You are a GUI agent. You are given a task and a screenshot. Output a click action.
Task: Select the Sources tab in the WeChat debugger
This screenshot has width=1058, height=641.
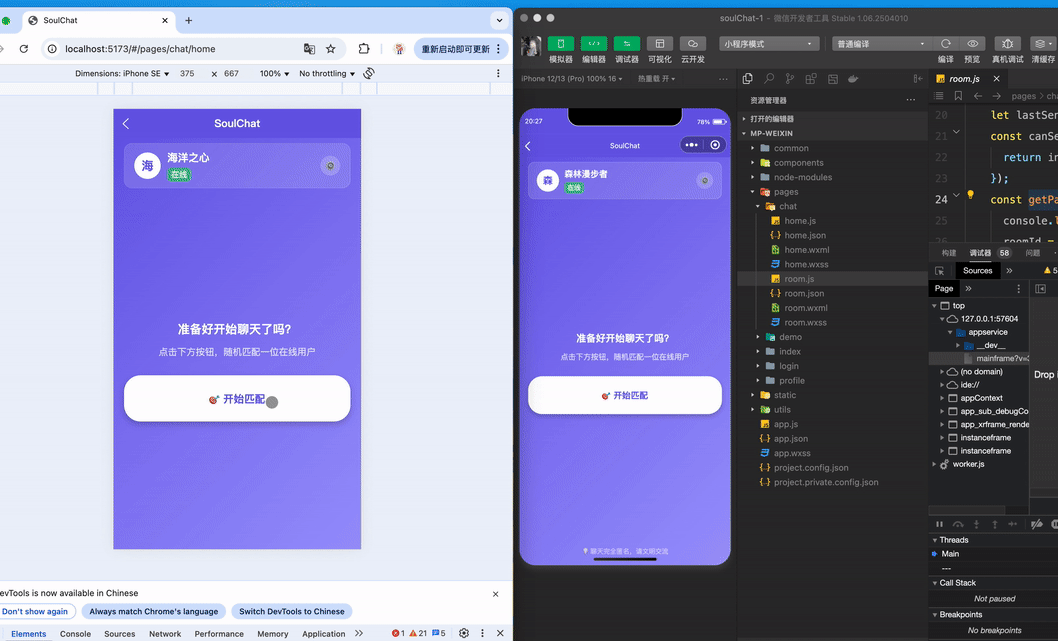click(977, 271)
